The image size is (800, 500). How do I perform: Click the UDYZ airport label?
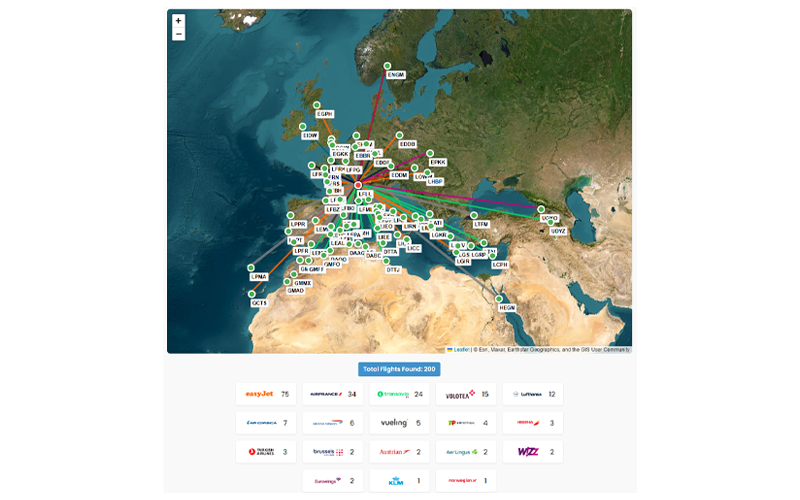558,231
